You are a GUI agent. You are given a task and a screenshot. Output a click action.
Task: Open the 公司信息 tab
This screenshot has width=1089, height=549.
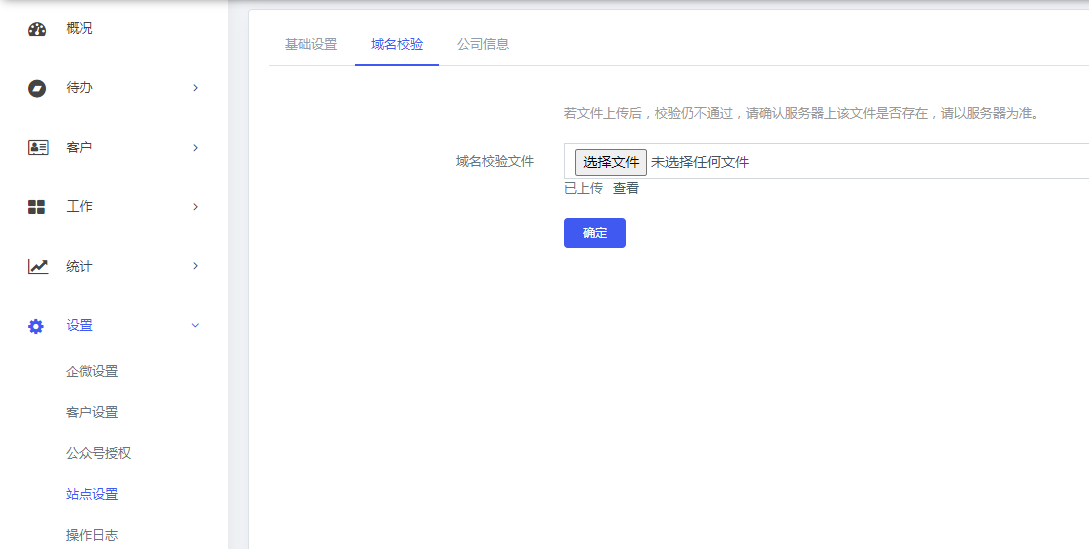[x=483, y=44]
